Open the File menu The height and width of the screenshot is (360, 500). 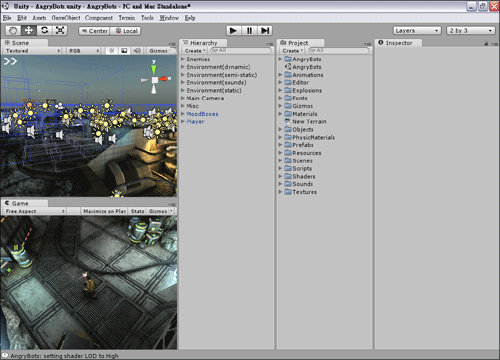(7, 18)
